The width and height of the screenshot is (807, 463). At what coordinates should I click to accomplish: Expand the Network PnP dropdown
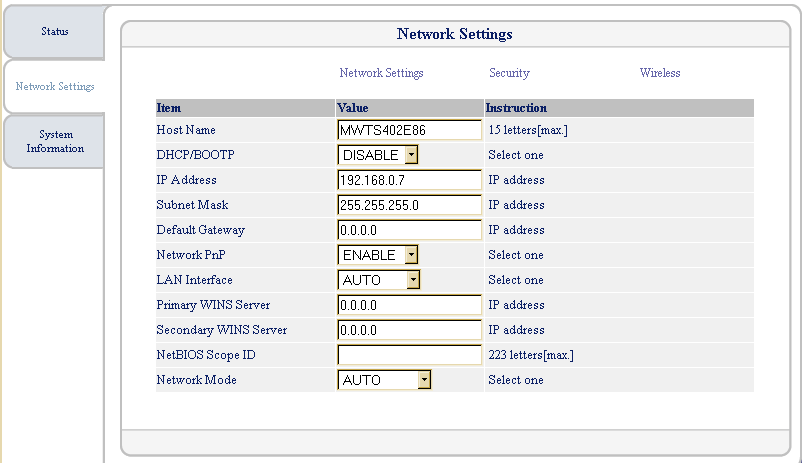pyautogui.click(x=378, y=255)
